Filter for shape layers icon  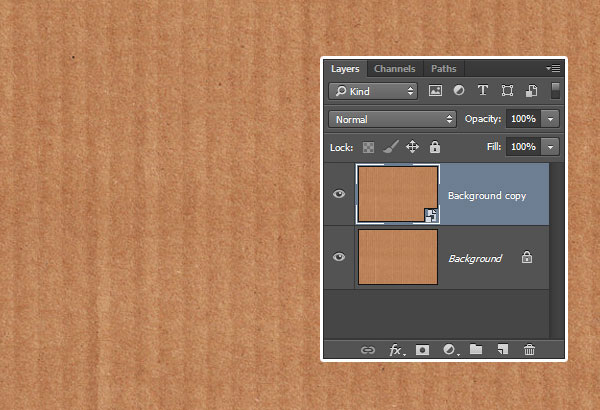(x=507, y=91)
